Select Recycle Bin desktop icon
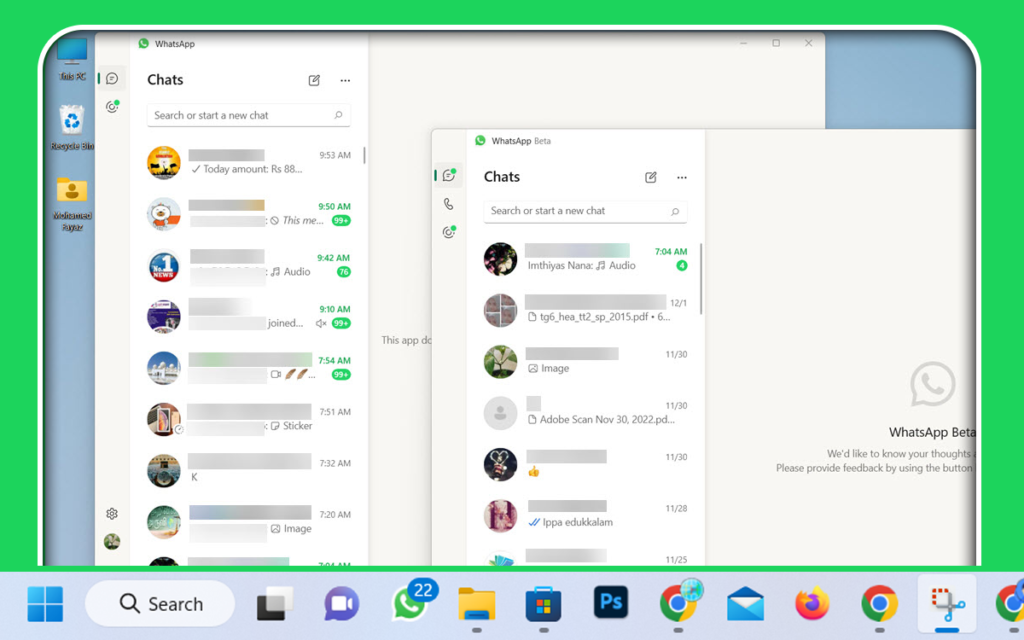1024x640 pixels. pos(72,127)
